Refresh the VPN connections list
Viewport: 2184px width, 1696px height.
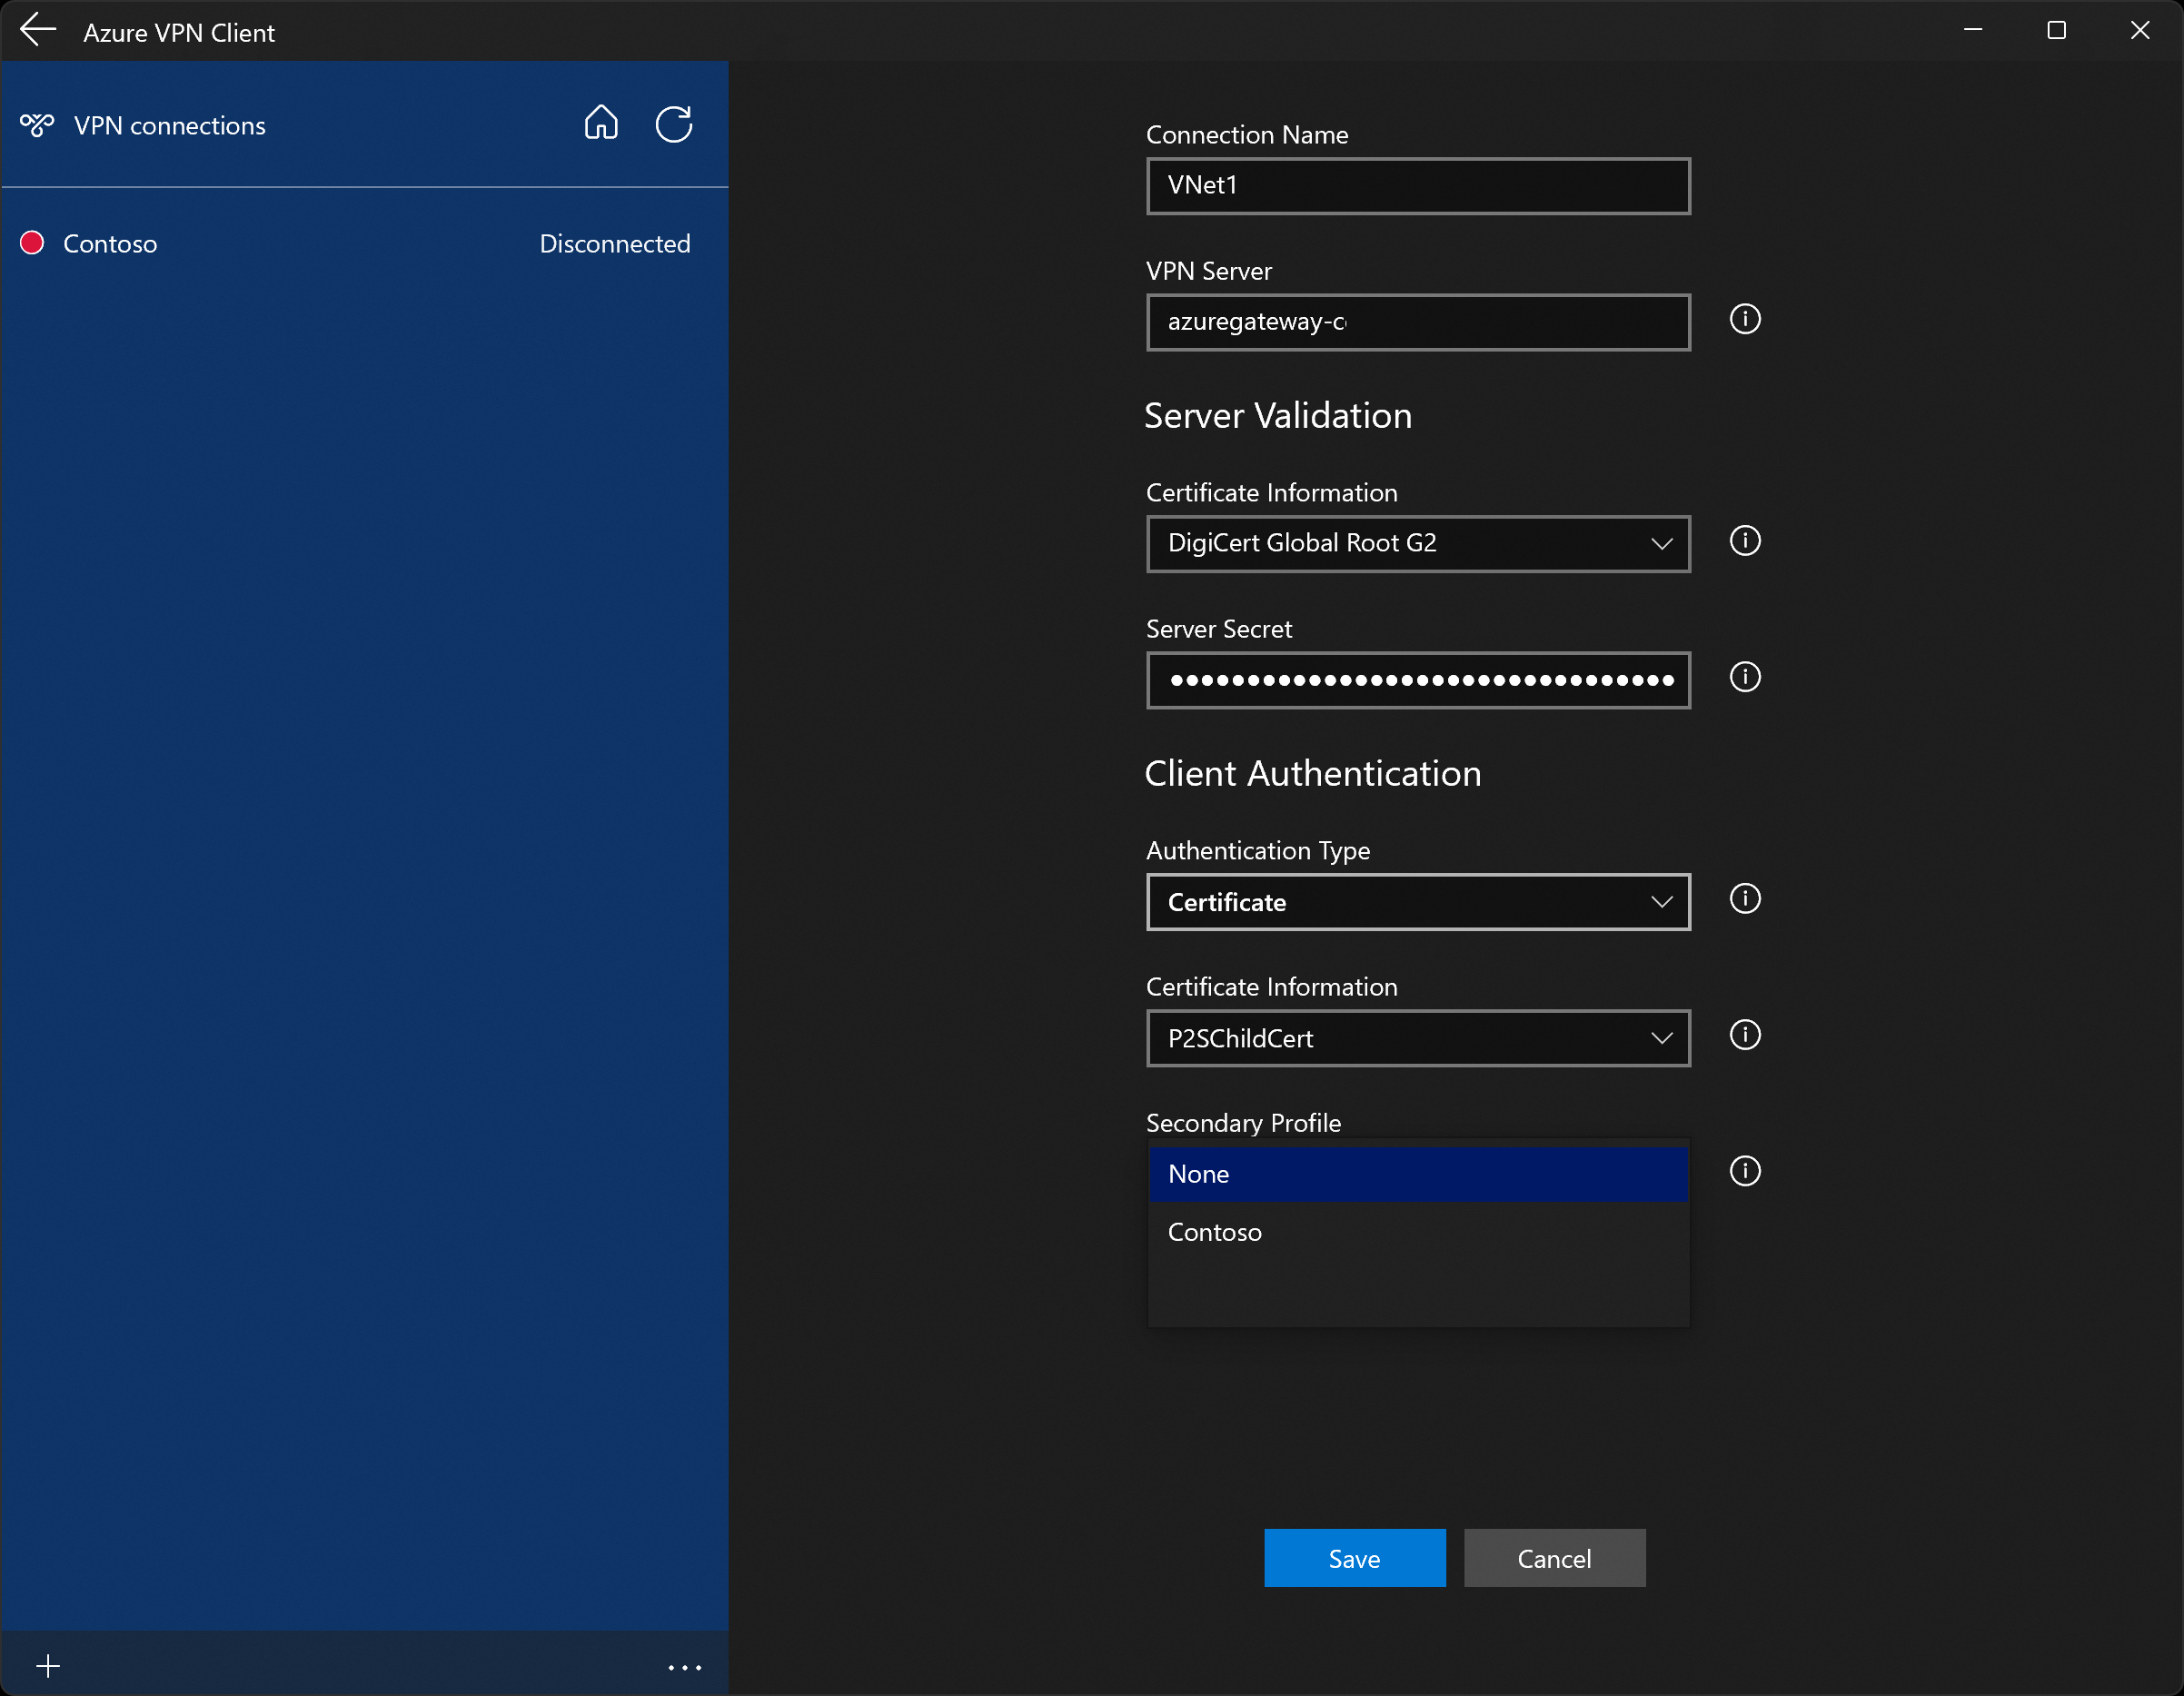tap(674, 124)
